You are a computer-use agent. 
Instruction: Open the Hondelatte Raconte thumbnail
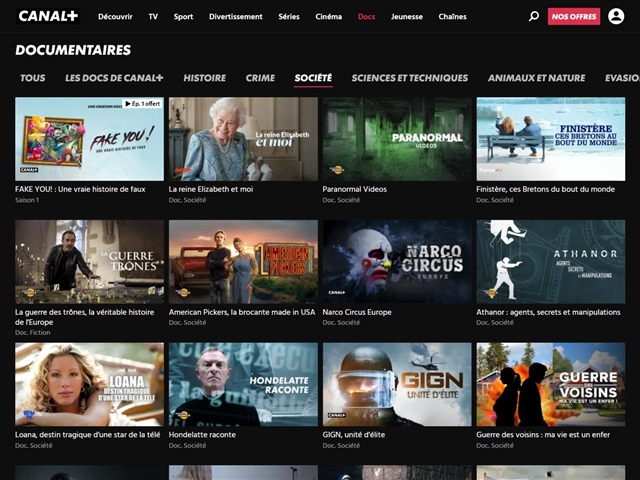point(243,384)
